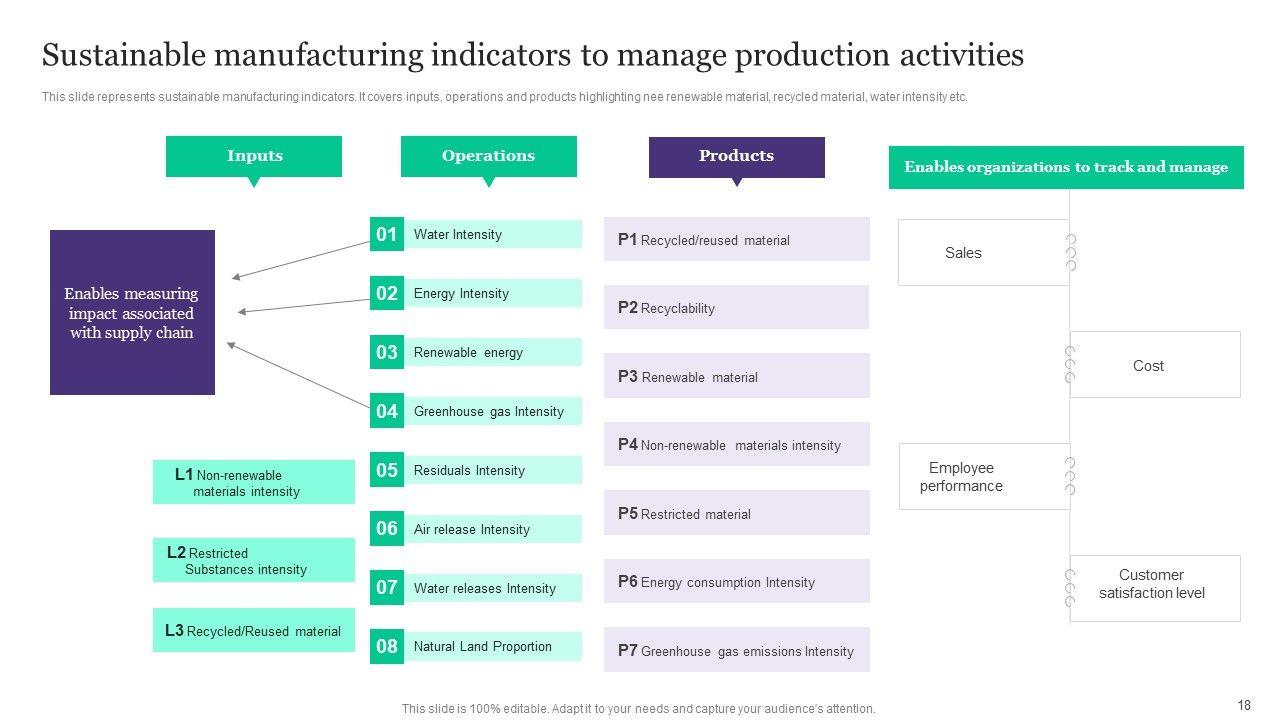The height and width of the screenshot is (720, 1280).
Task: Select the 08 Natural Land number badge
Action: 387,646
